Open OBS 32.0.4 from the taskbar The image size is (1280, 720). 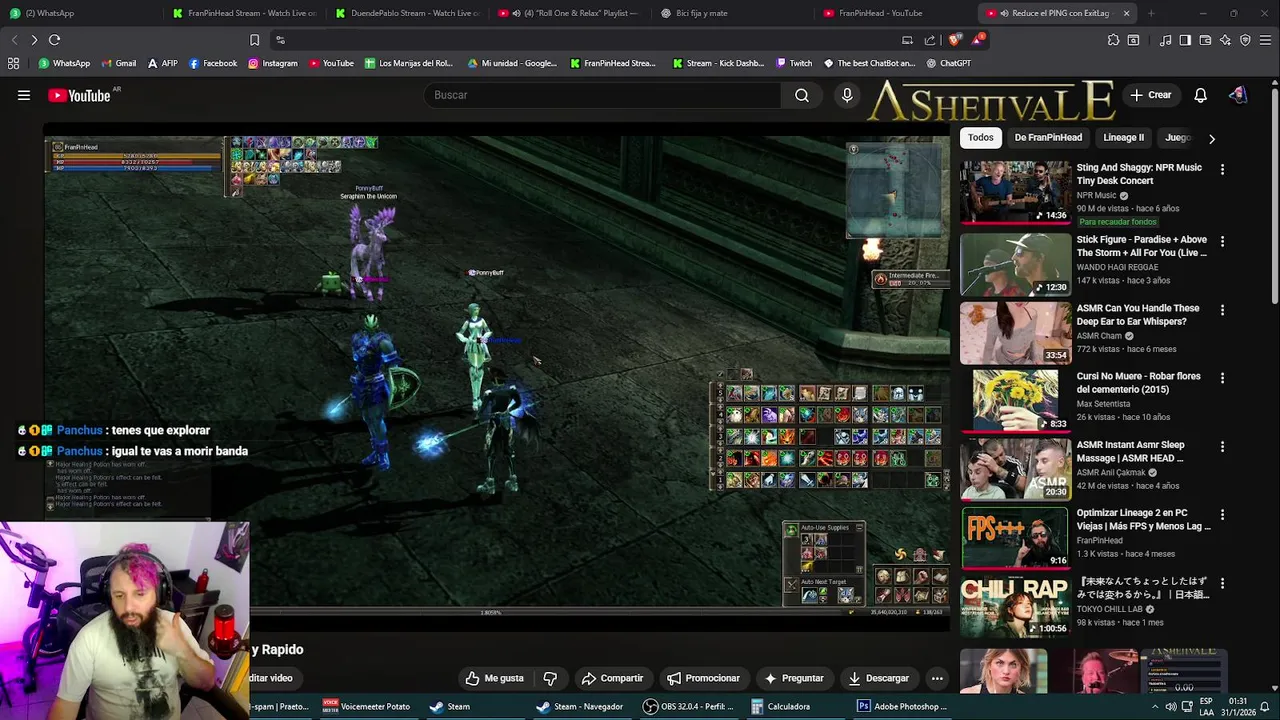tap(688, 706)
